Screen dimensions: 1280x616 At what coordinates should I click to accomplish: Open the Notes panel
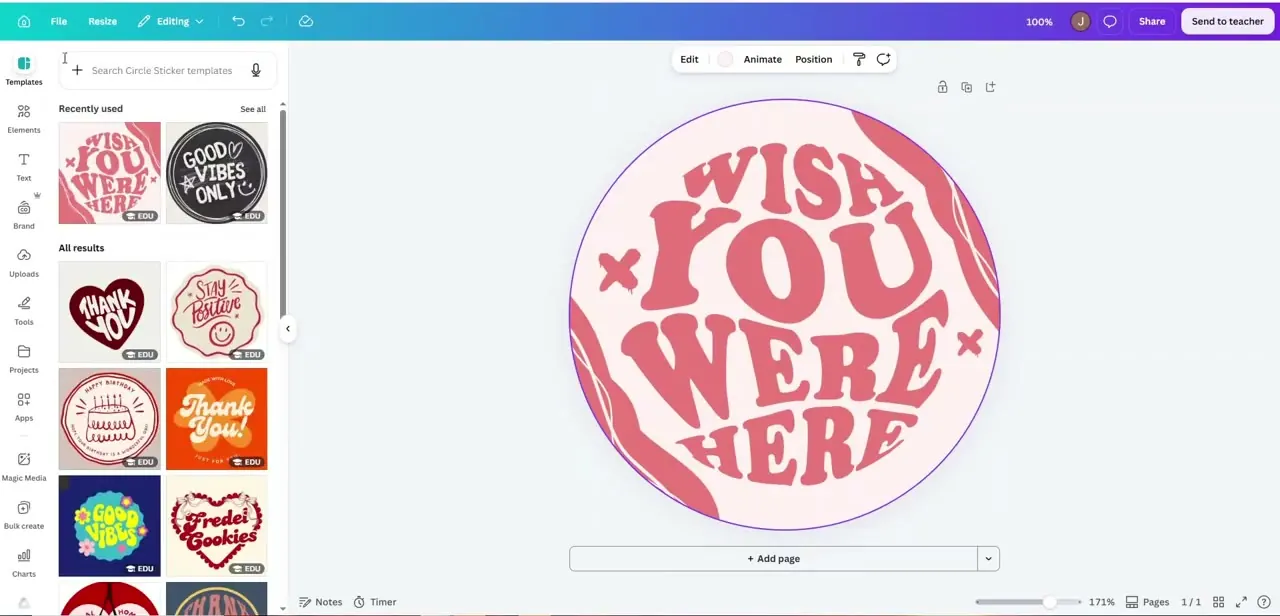click(x=321, y=602)
